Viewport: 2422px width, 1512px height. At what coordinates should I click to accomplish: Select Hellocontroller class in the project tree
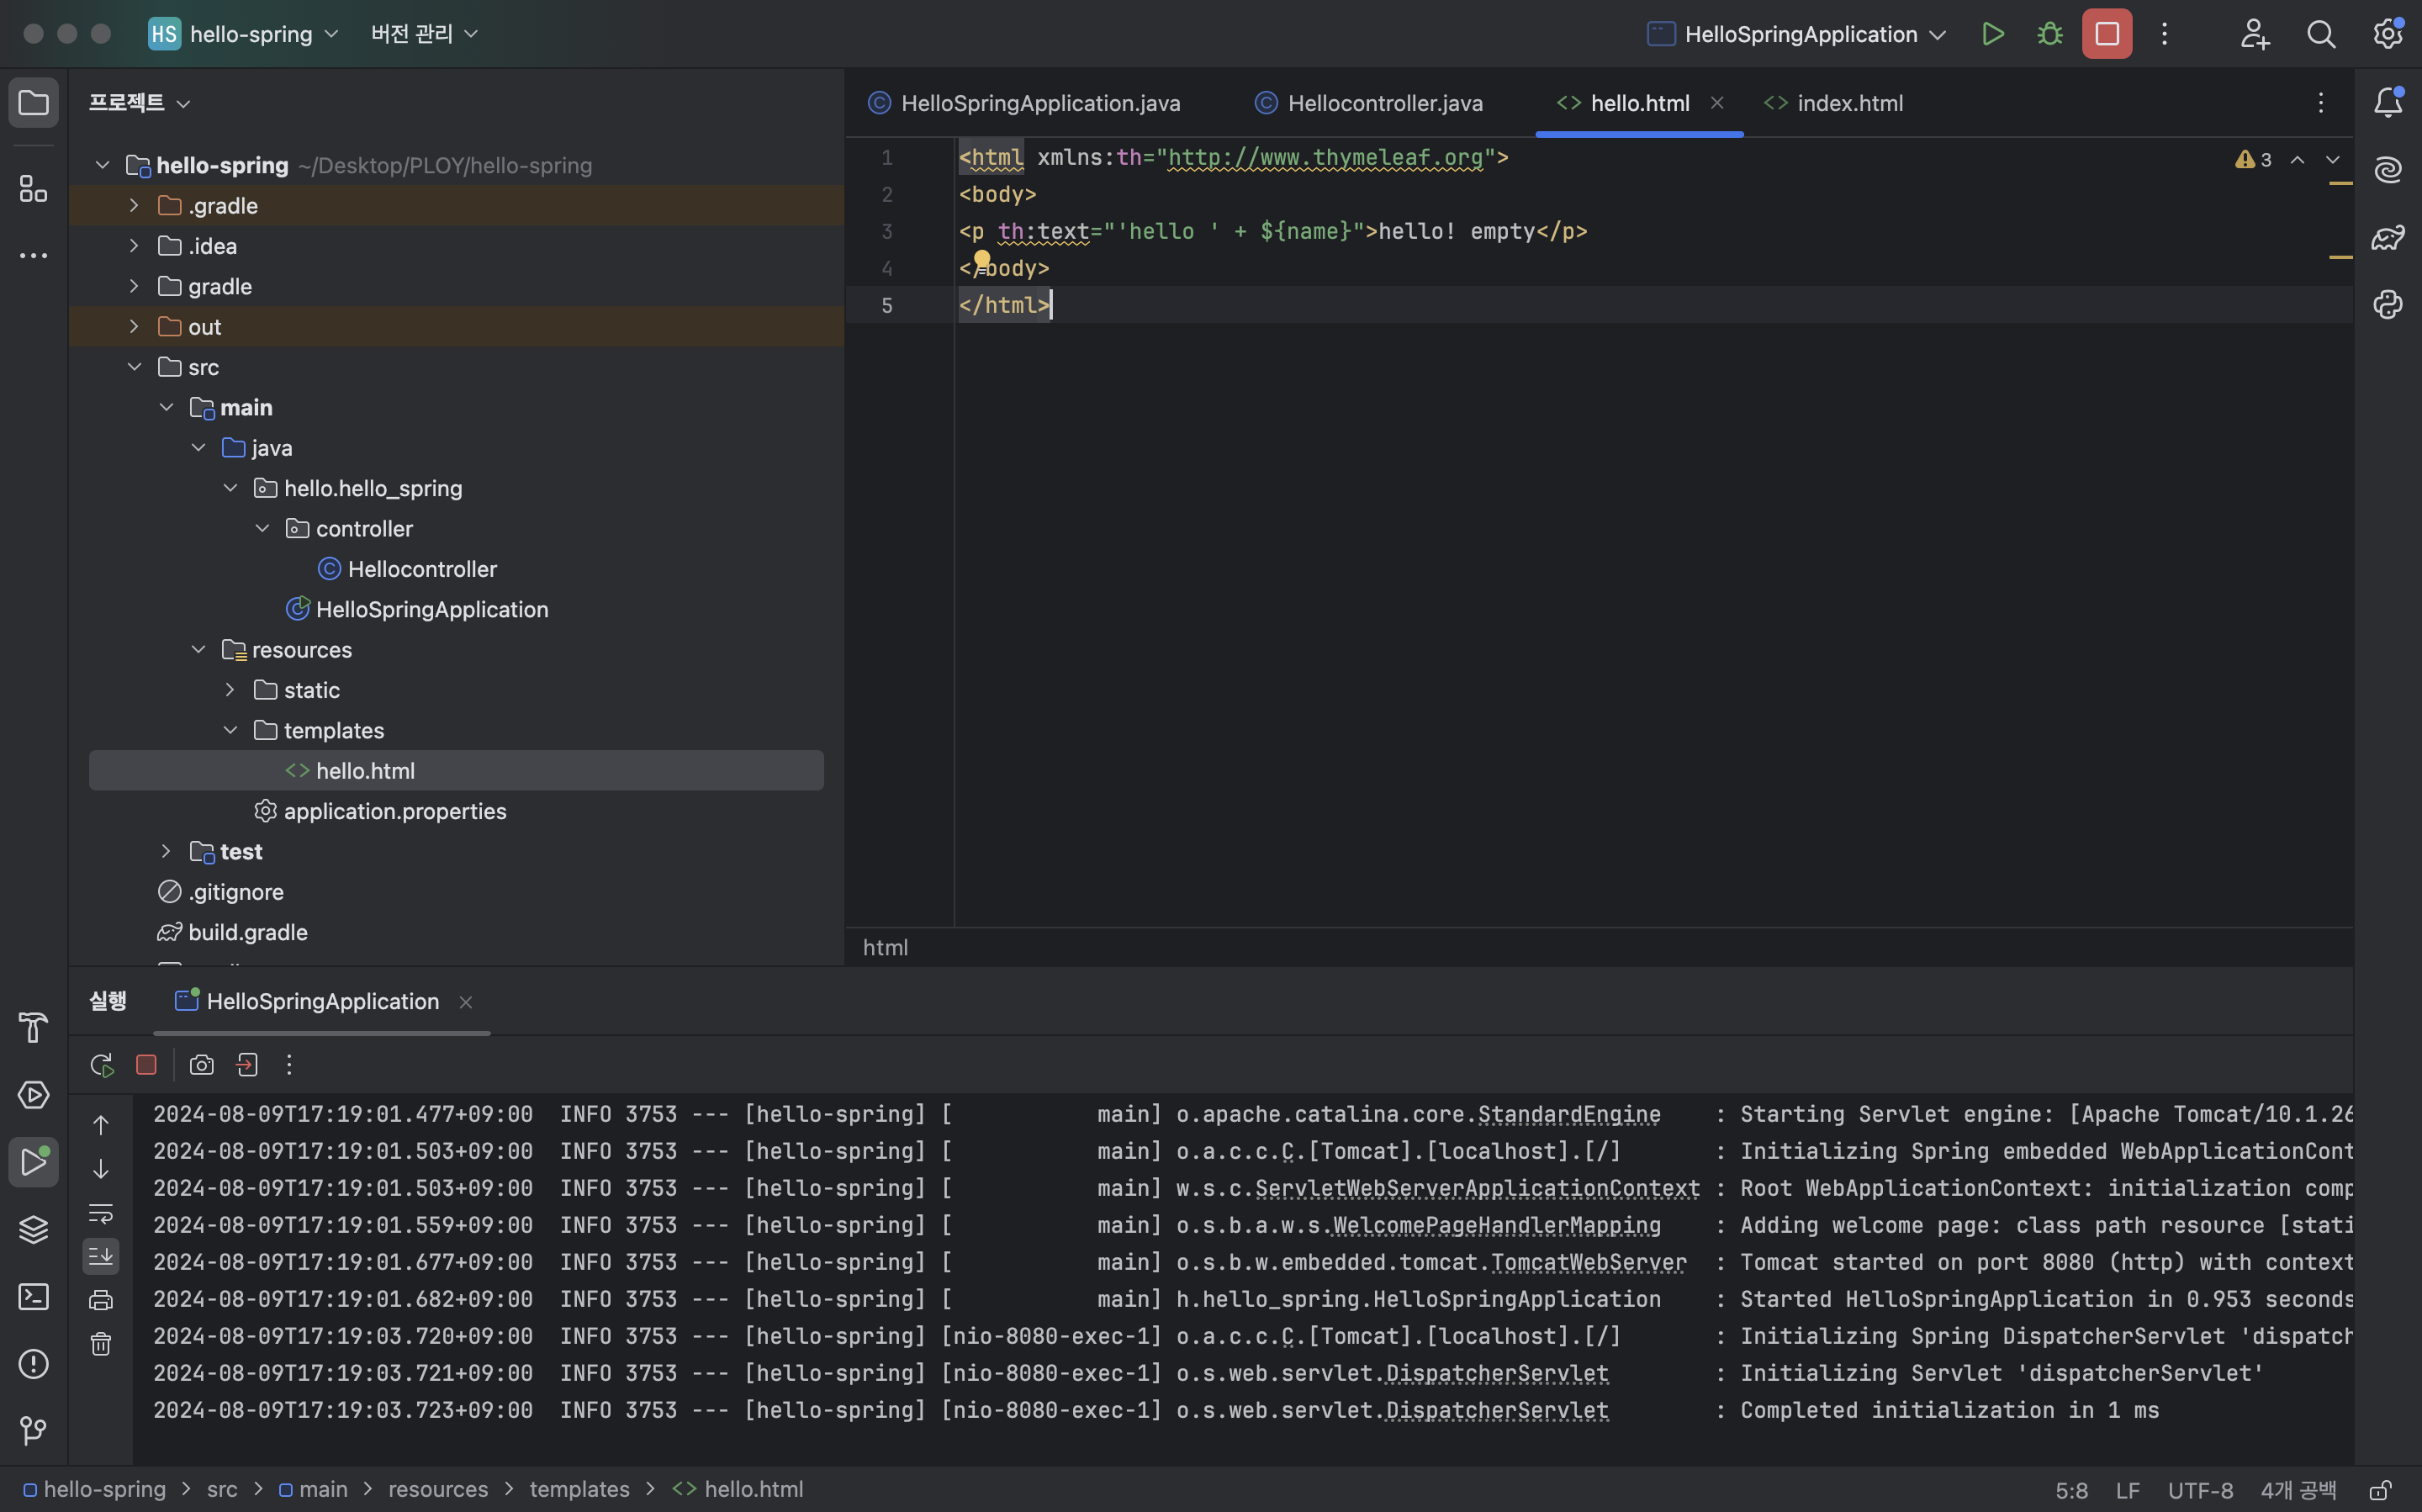422,569
